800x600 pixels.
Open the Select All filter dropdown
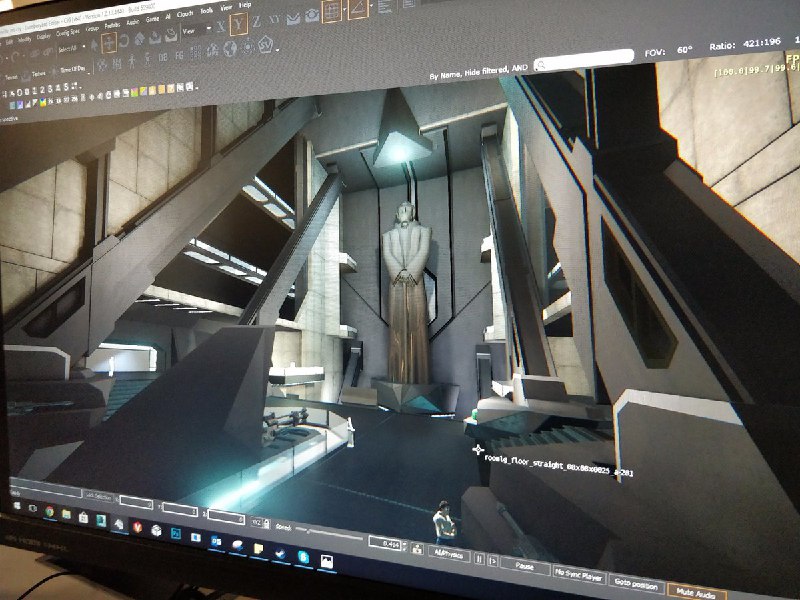71,48
